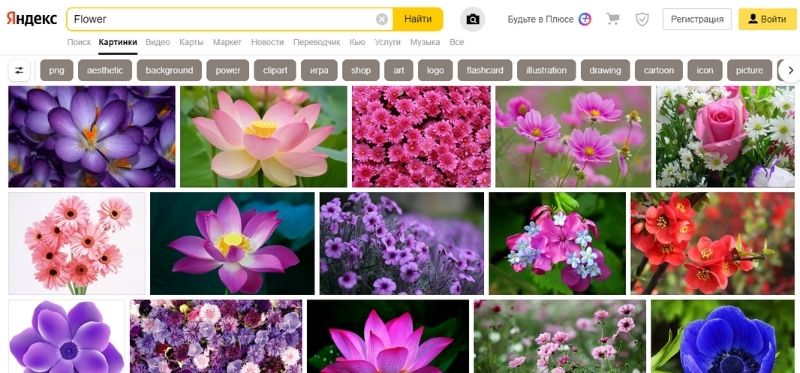This screenshot has width=800, height=373.
Task: Open the small pink meadow flowers image
Action: tap(560, 336)
